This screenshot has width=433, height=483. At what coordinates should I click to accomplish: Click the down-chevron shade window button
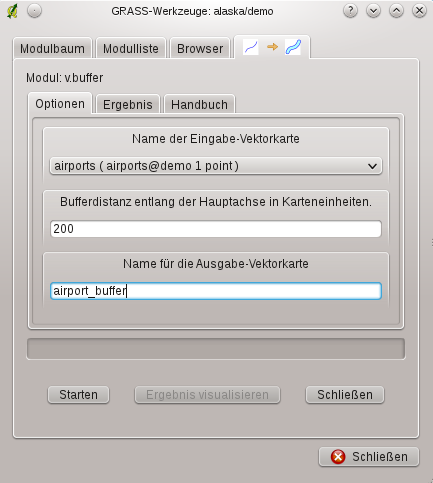(373, 11)
